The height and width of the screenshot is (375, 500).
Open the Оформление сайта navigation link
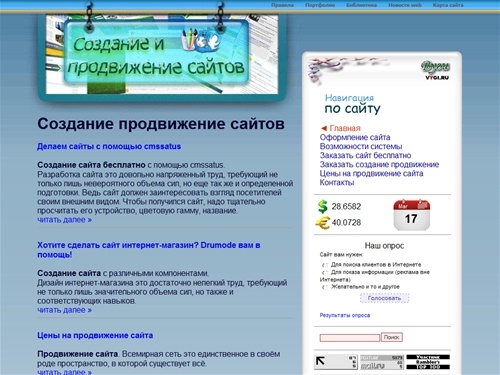(x=355, y=137)
